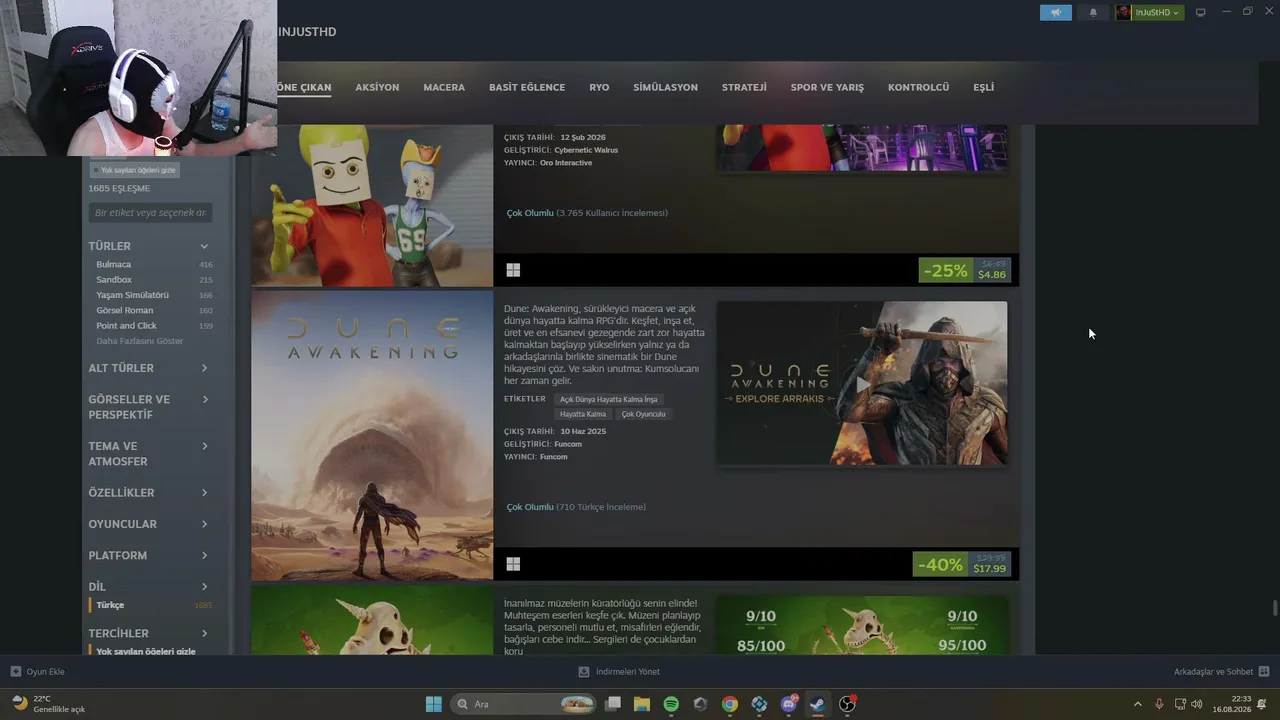Click the microphone tray icon
This screenshot has height=720, width=1280.
[1159, 704]
